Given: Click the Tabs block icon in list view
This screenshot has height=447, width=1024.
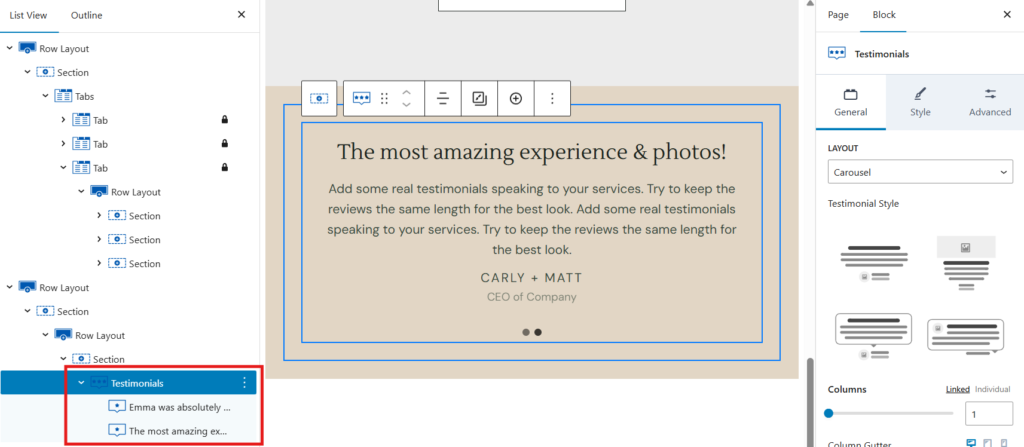Looking at the screenshot, I should [x=63, y=96].
